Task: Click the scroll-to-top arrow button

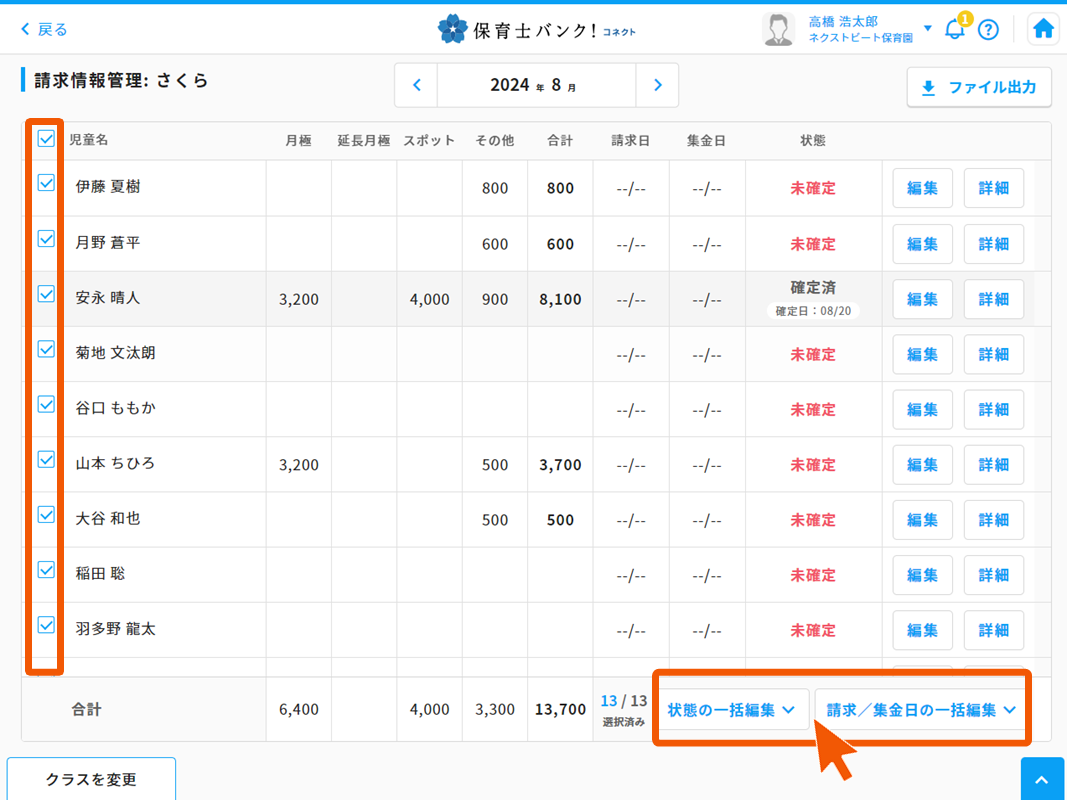Action: (x=1042, y=780)
